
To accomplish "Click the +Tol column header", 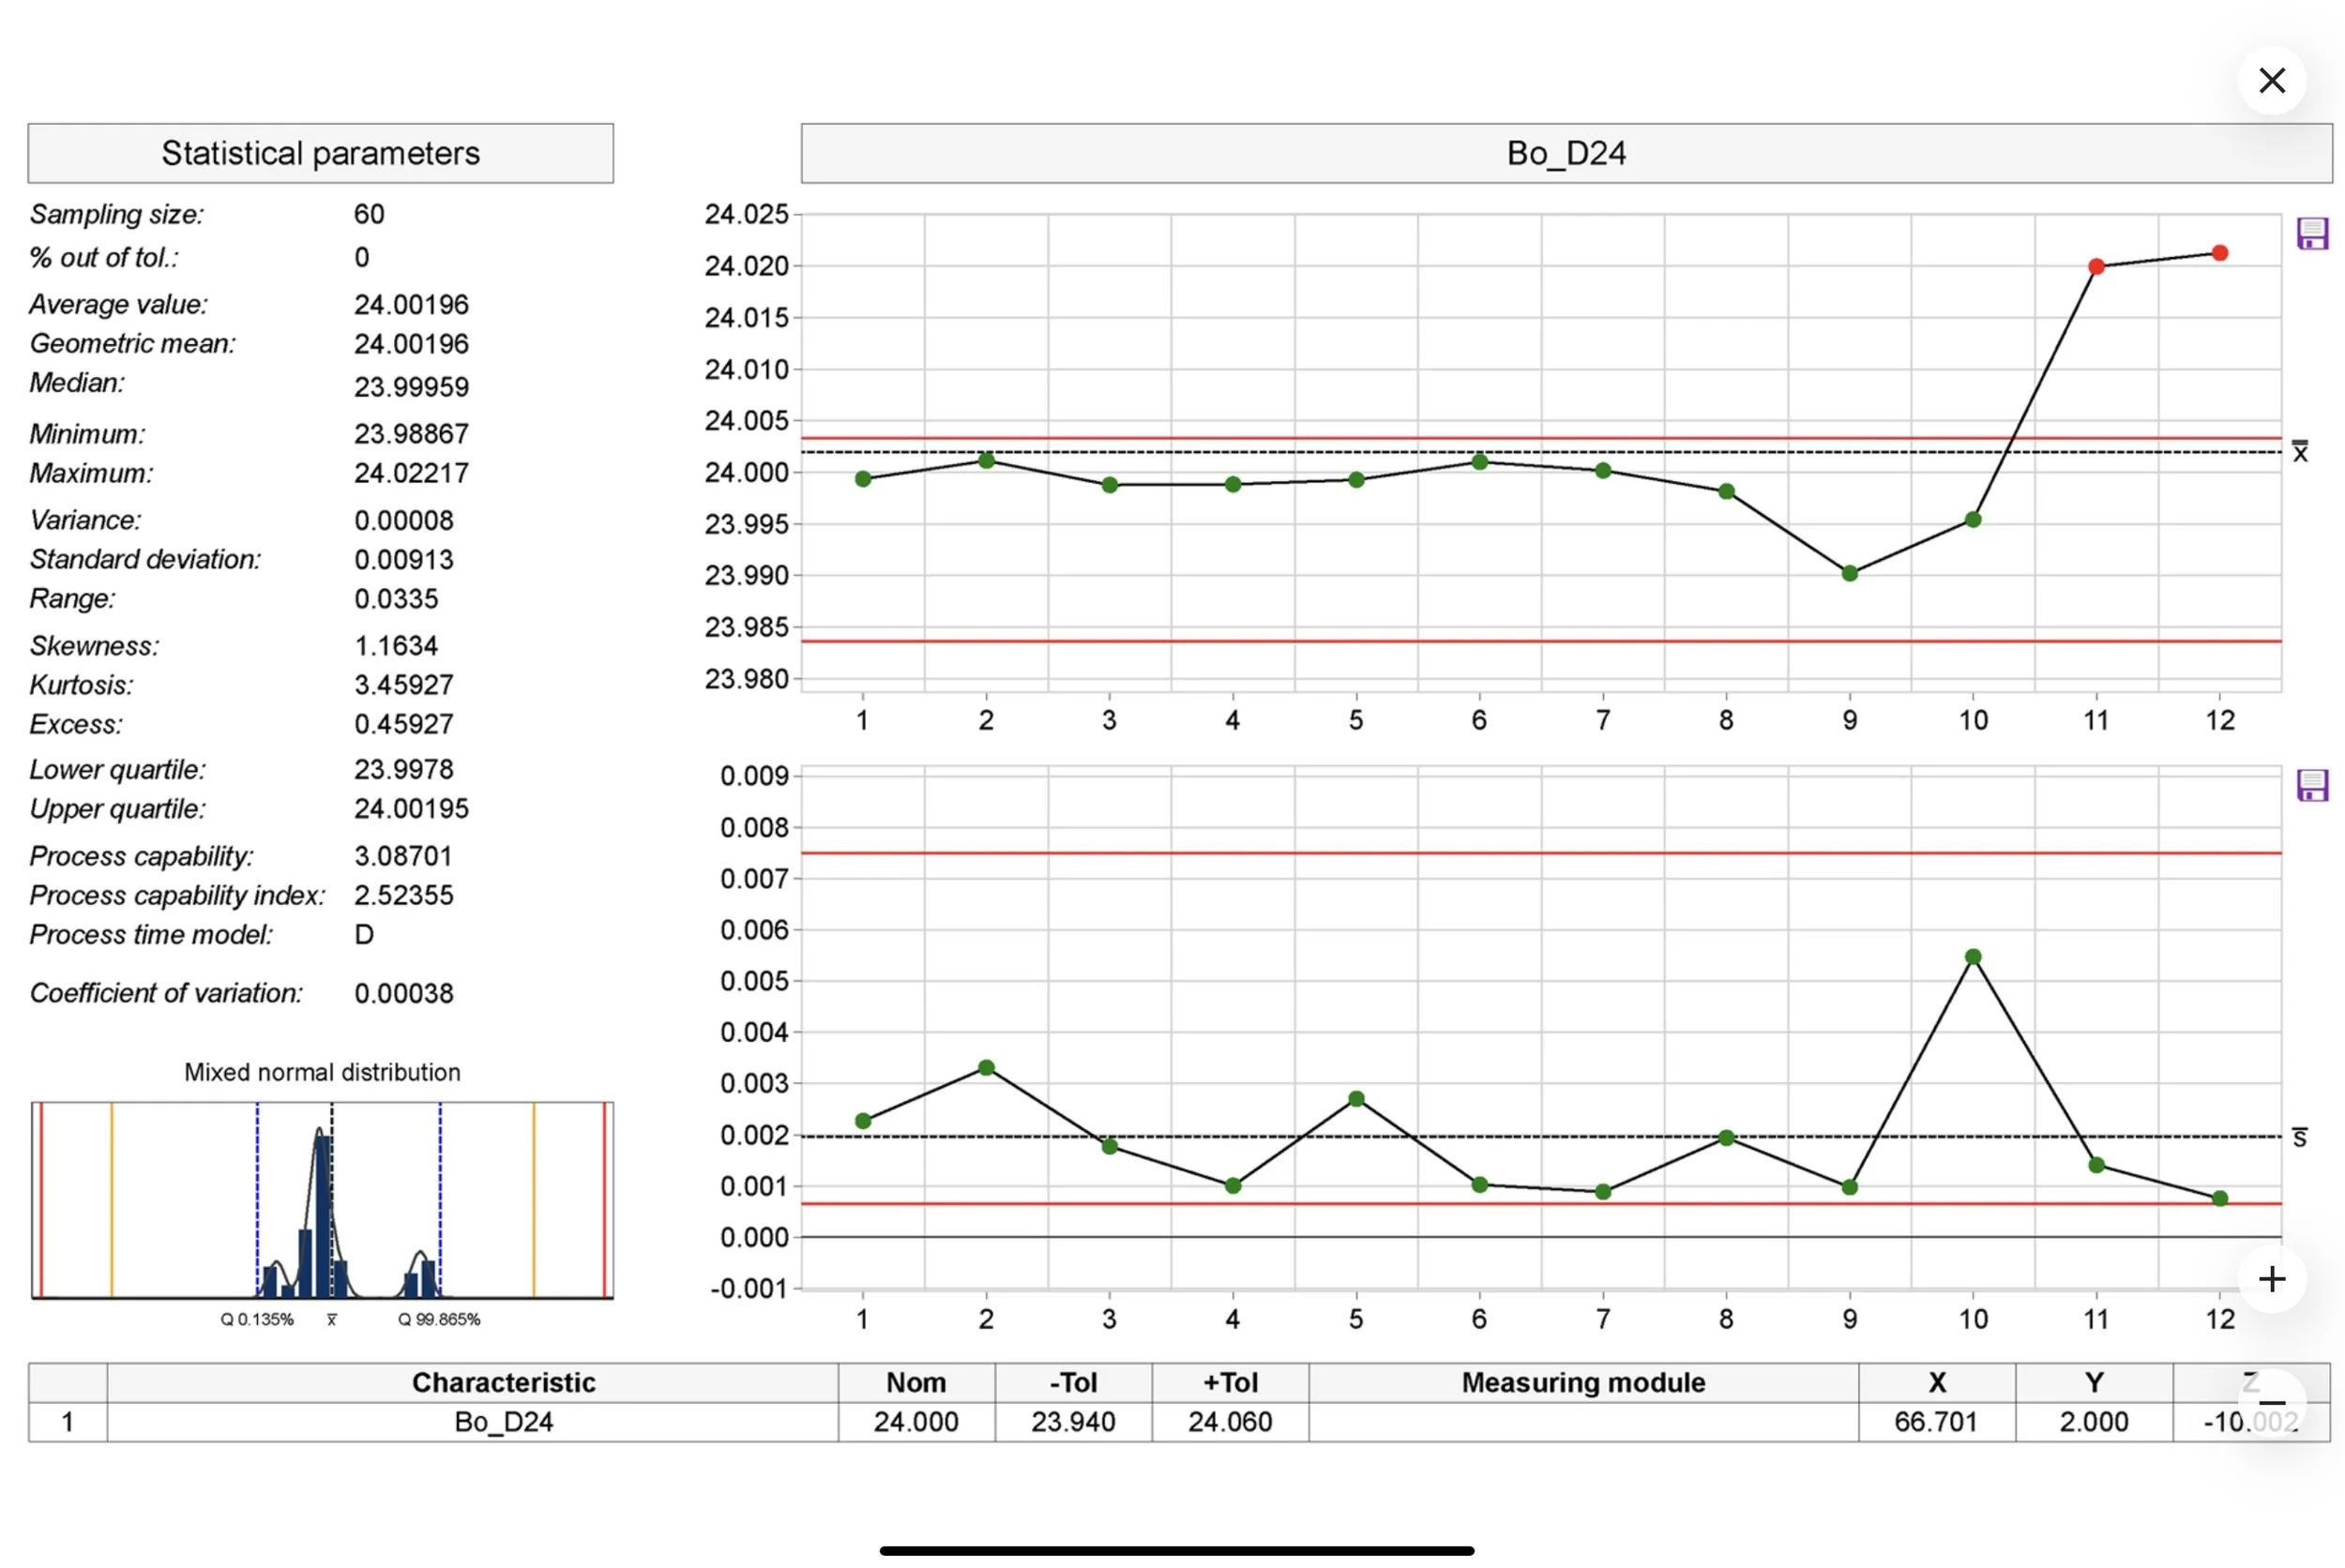I will [1229, 1382].
